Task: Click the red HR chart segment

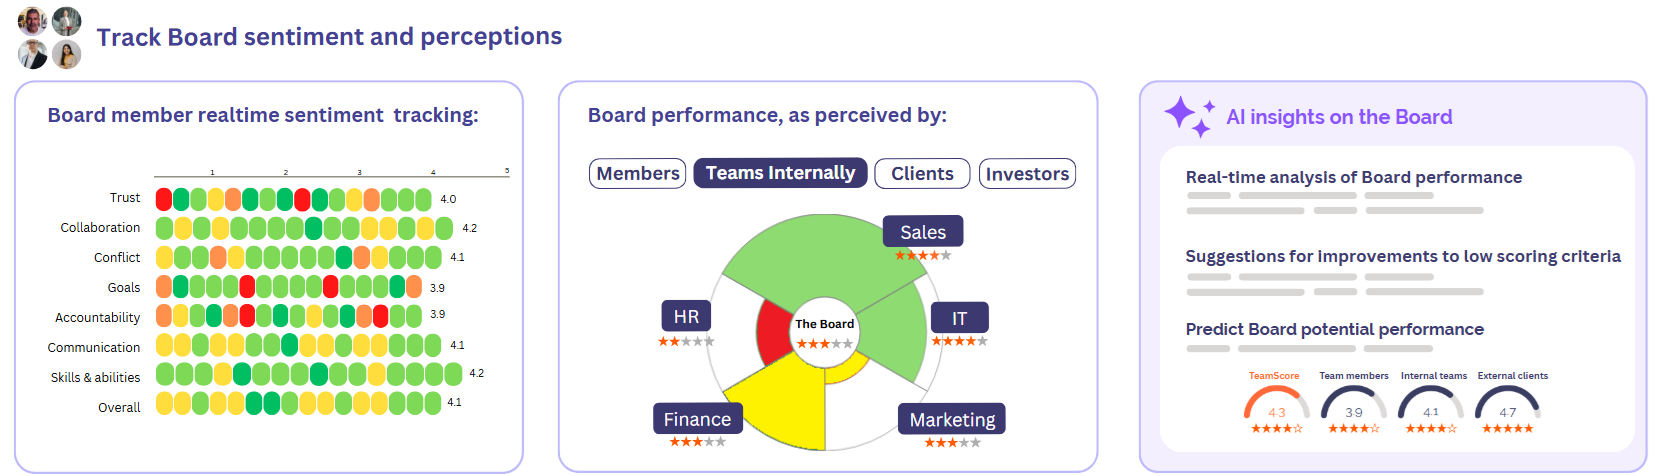Action: coord(773,332)
